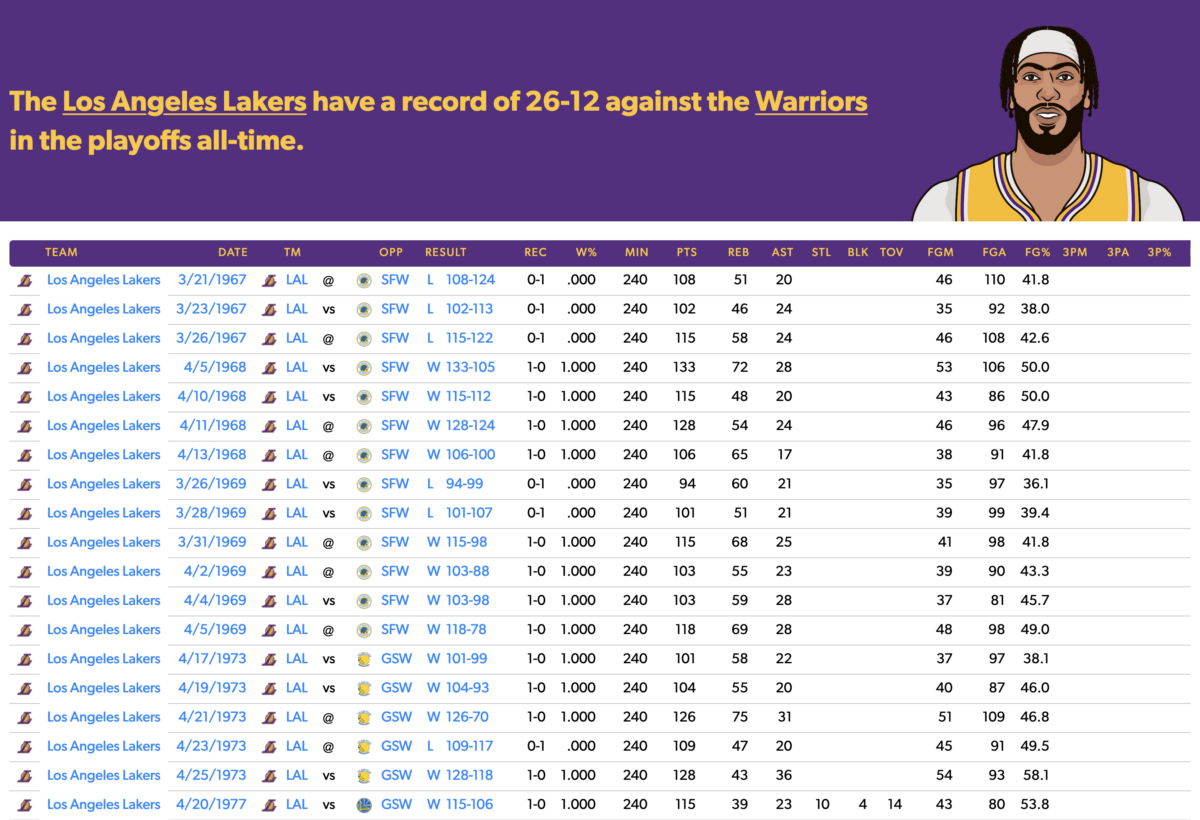Open the 4/25/1973 game date link
1200x820 pixels.
pos(212,775)
